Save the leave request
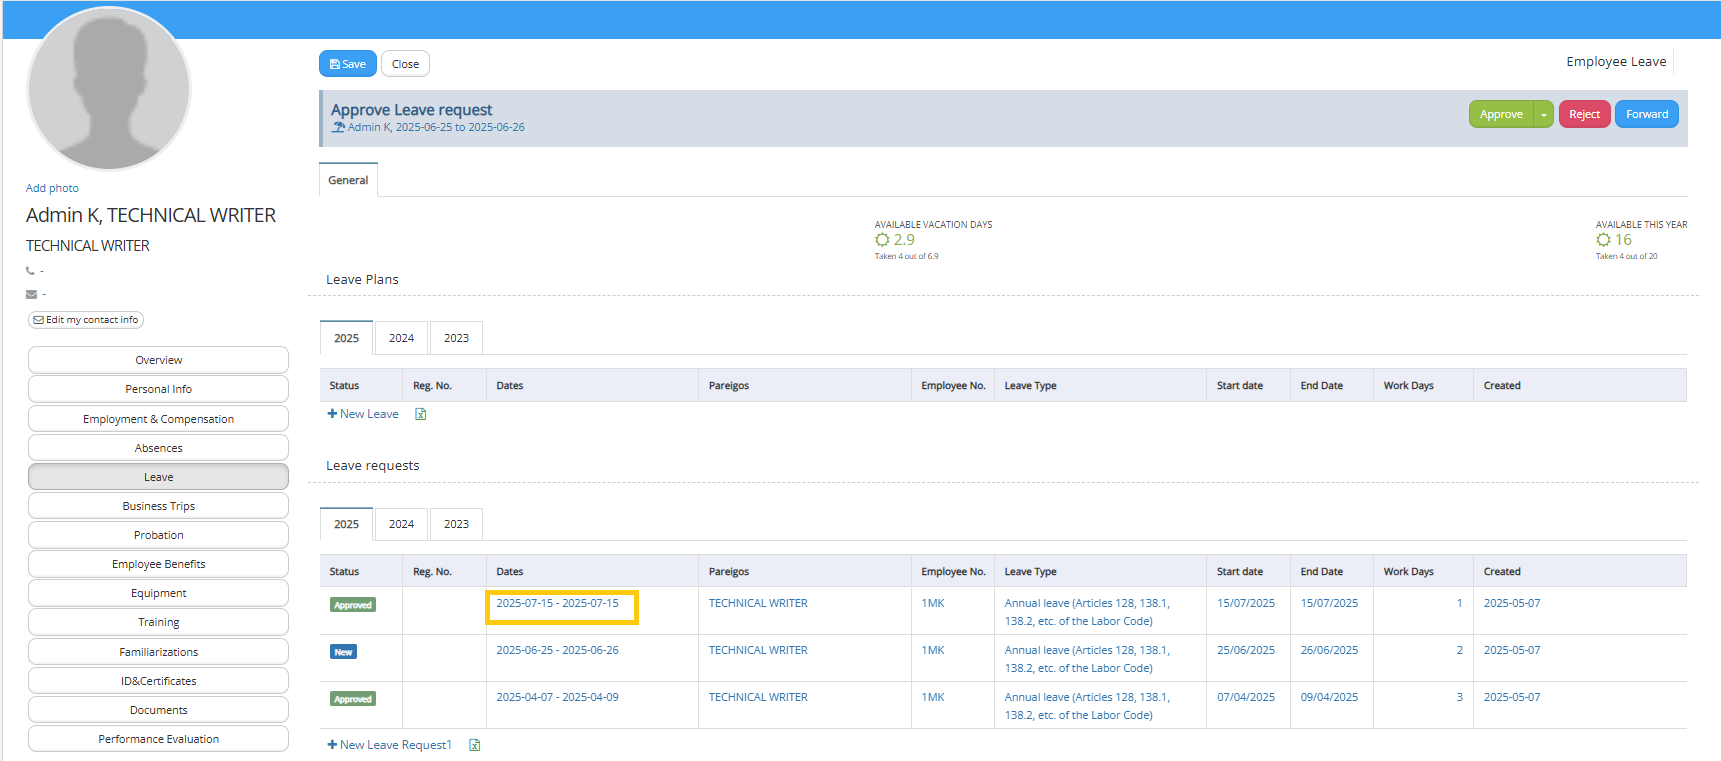Screen dimensions: 1721x761 pos(348,64)
